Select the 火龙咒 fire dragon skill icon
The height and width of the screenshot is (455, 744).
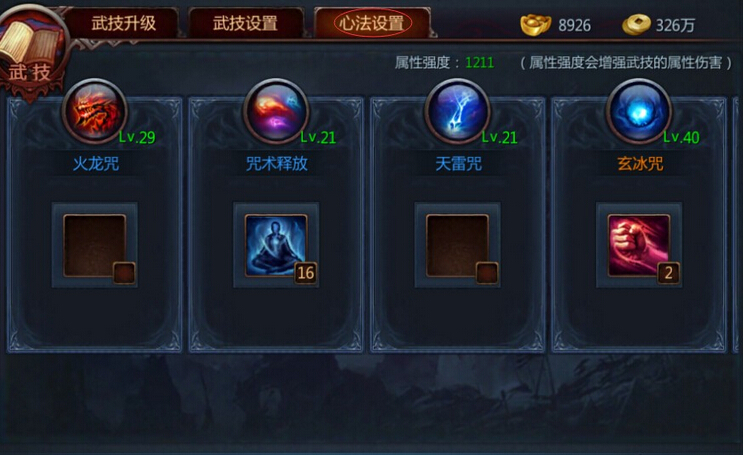95,111
